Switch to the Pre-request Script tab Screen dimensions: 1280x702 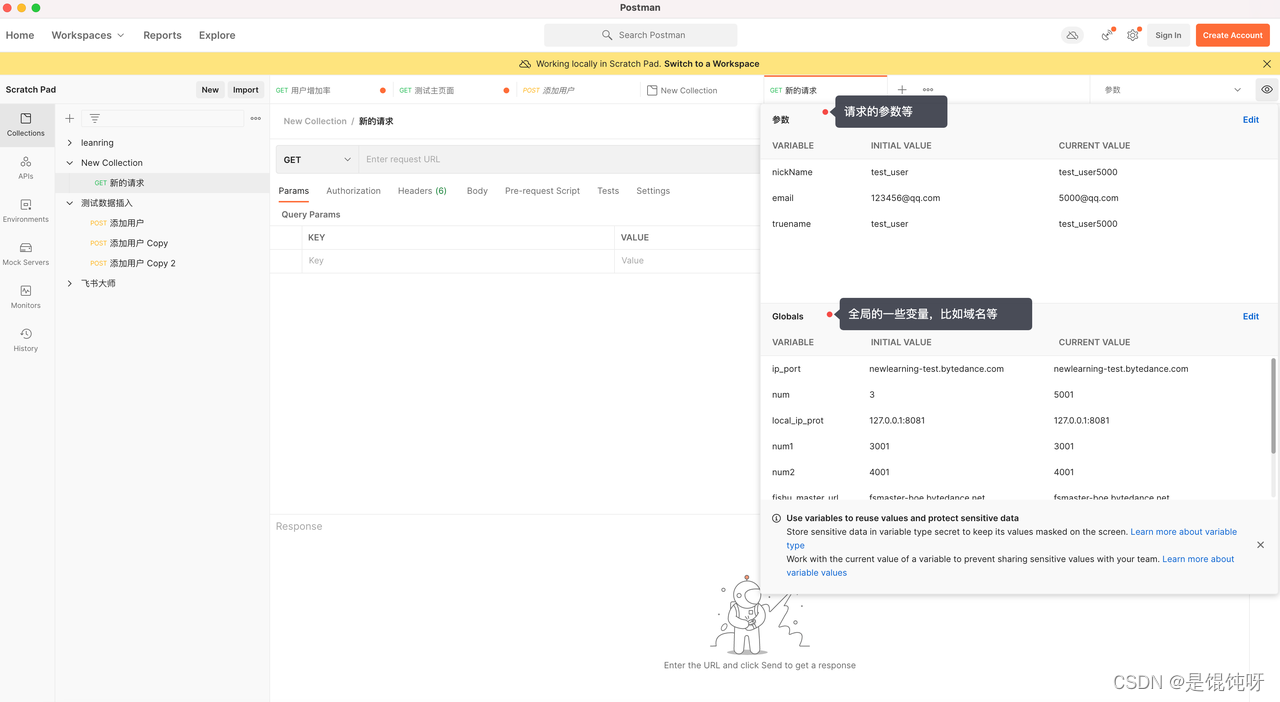tap(542, 191)
